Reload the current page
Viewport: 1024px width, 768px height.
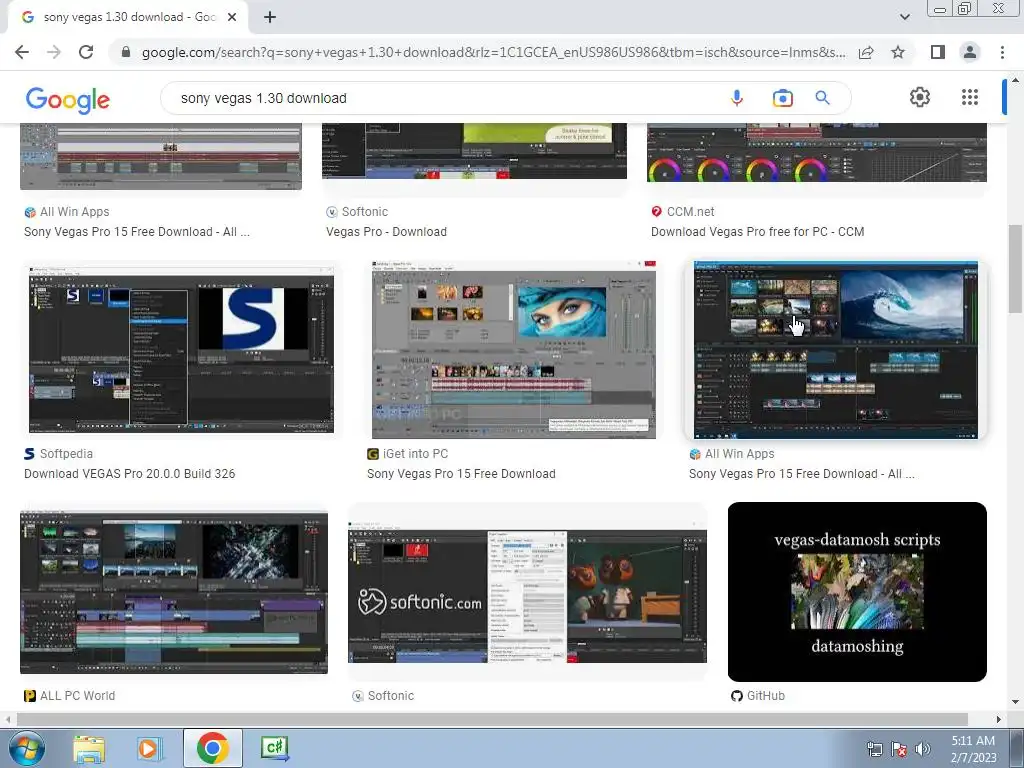(86, 52)
